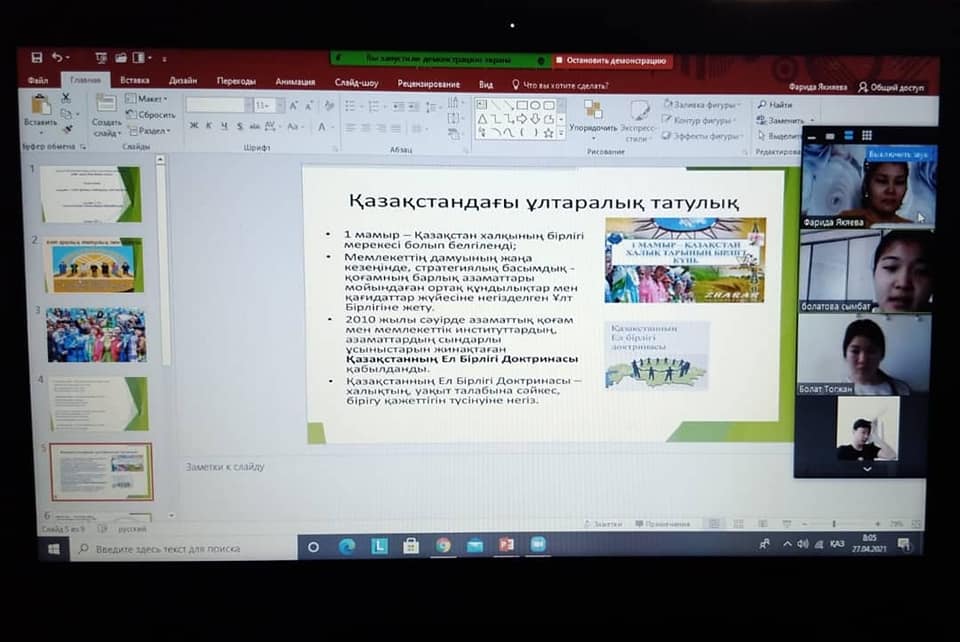Adjust the zoom slider in status bar
This screenshot has height=642, width=960.
[x=835, y=524]
